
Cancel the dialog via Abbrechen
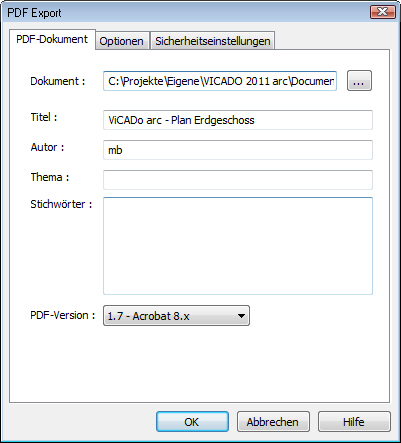click(x=273, y=422)
